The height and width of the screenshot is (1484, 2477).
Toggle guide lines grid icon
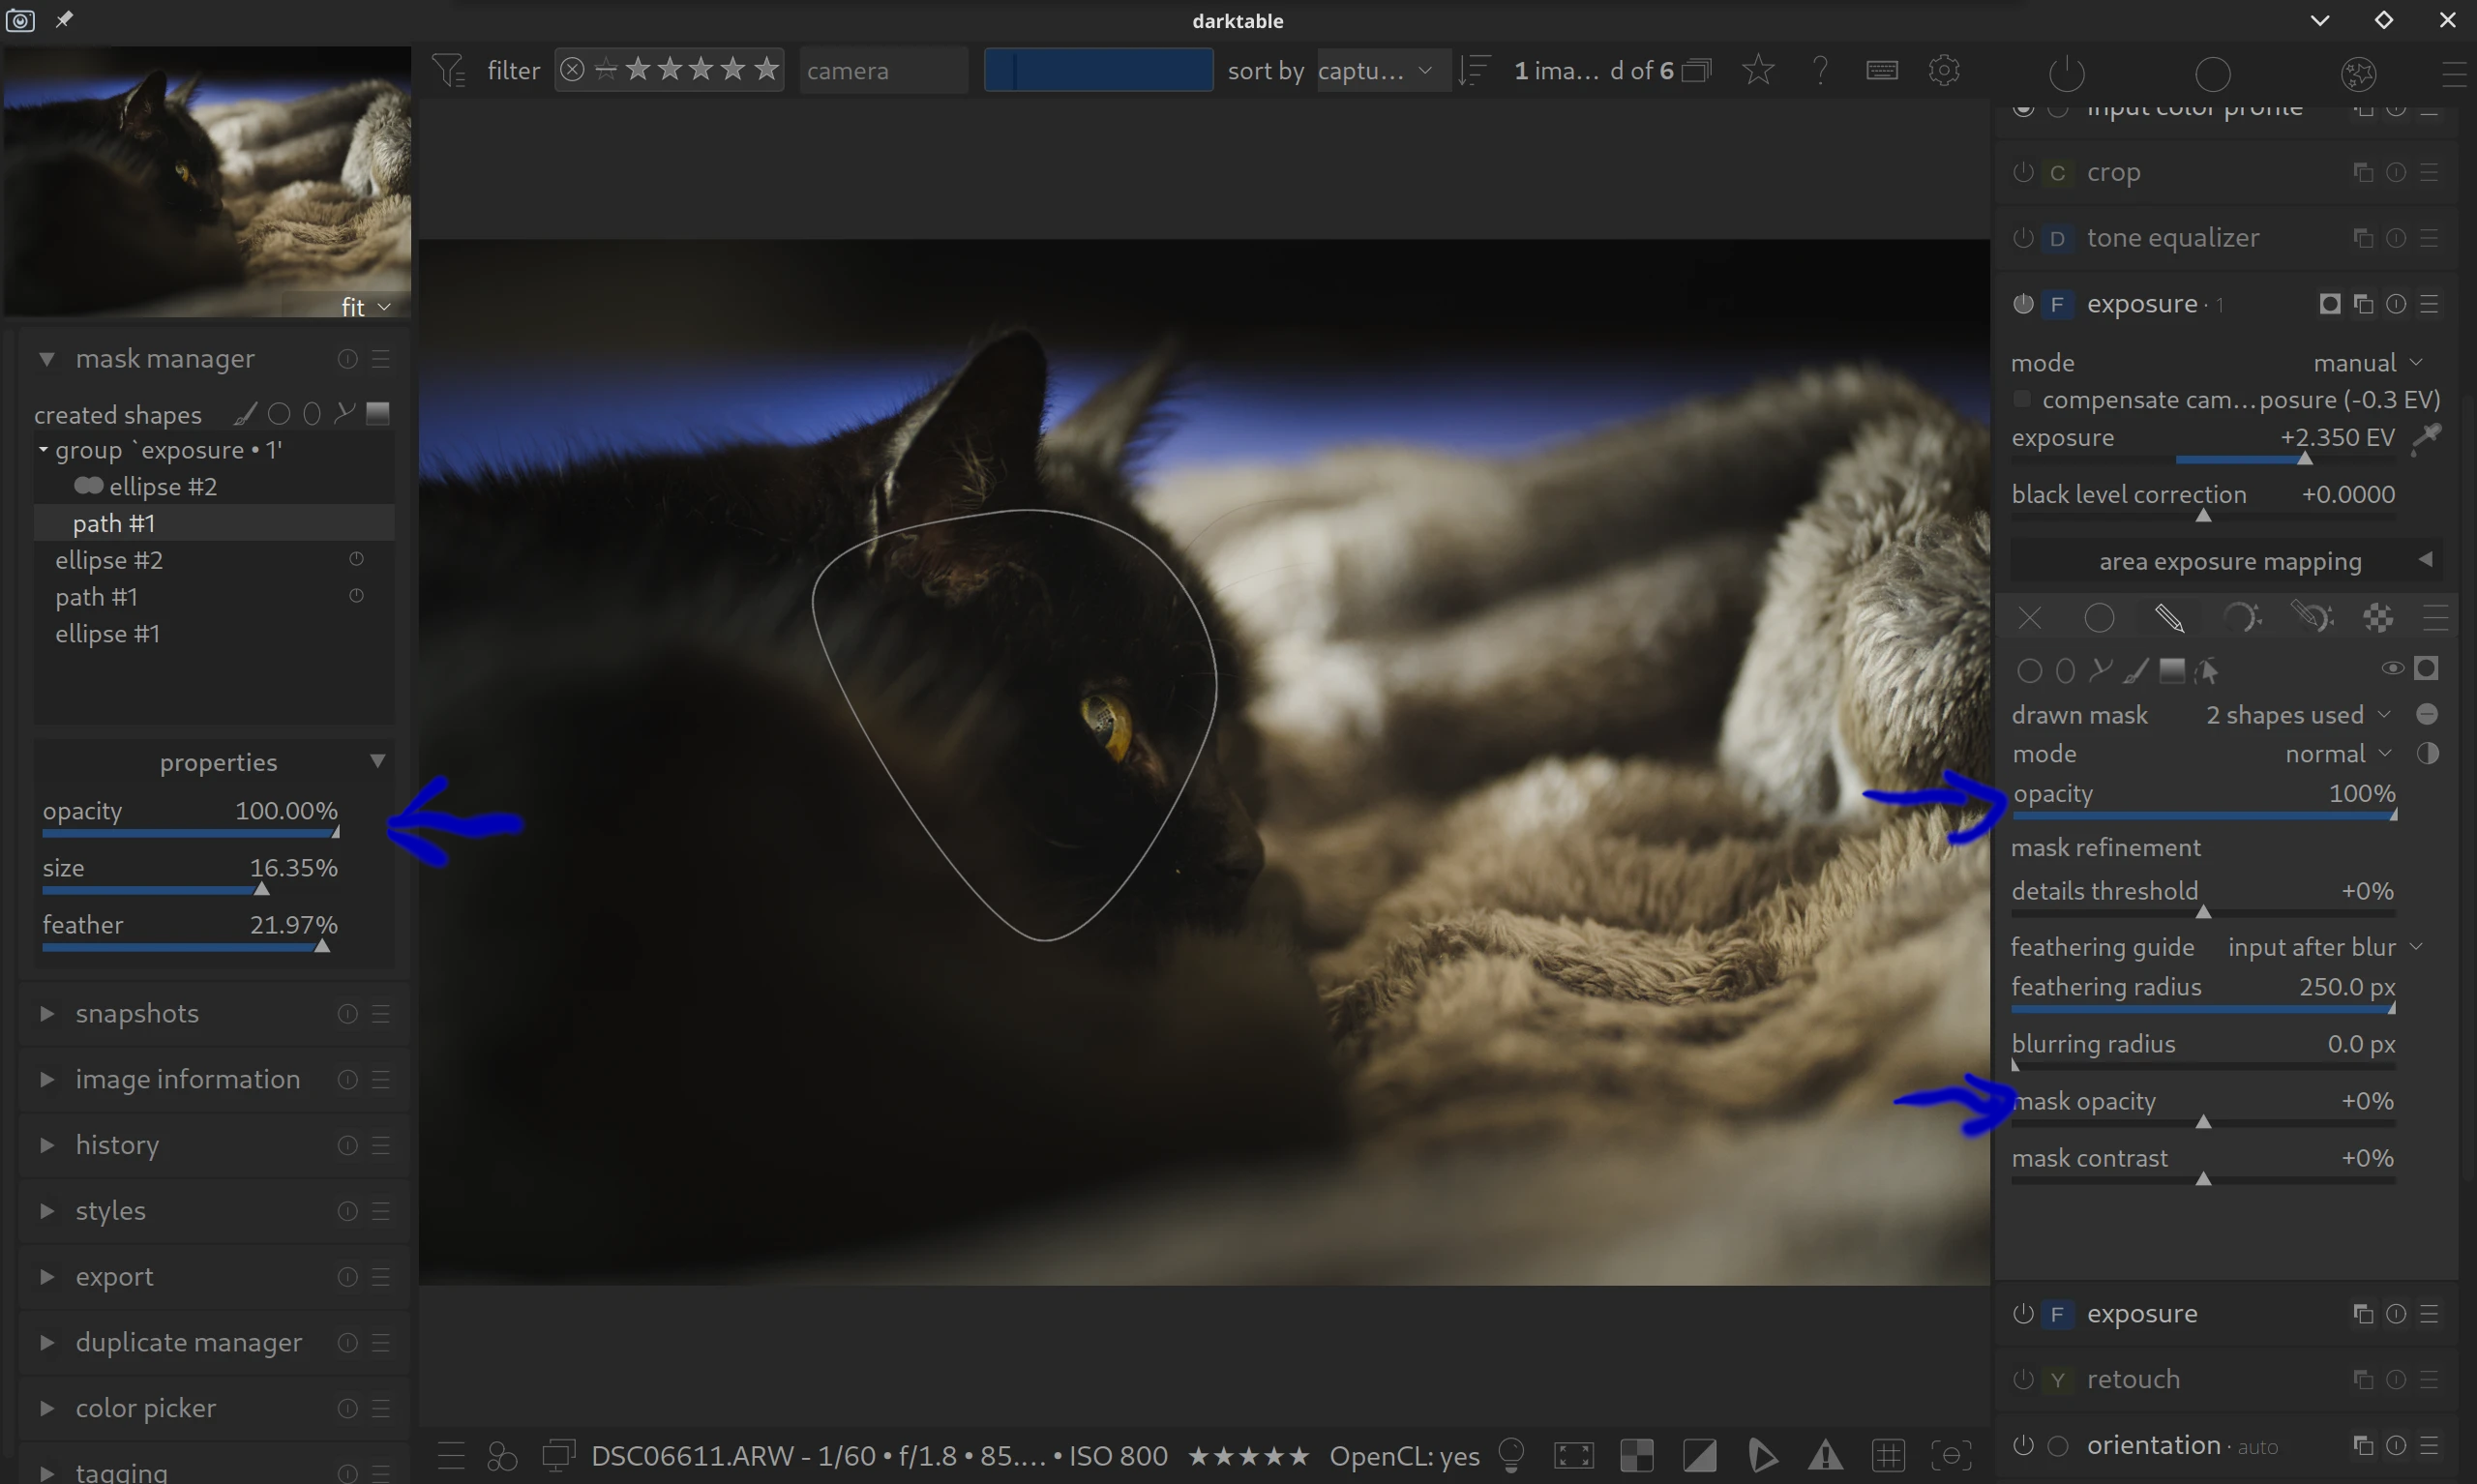click(x=1888, y=1455)
